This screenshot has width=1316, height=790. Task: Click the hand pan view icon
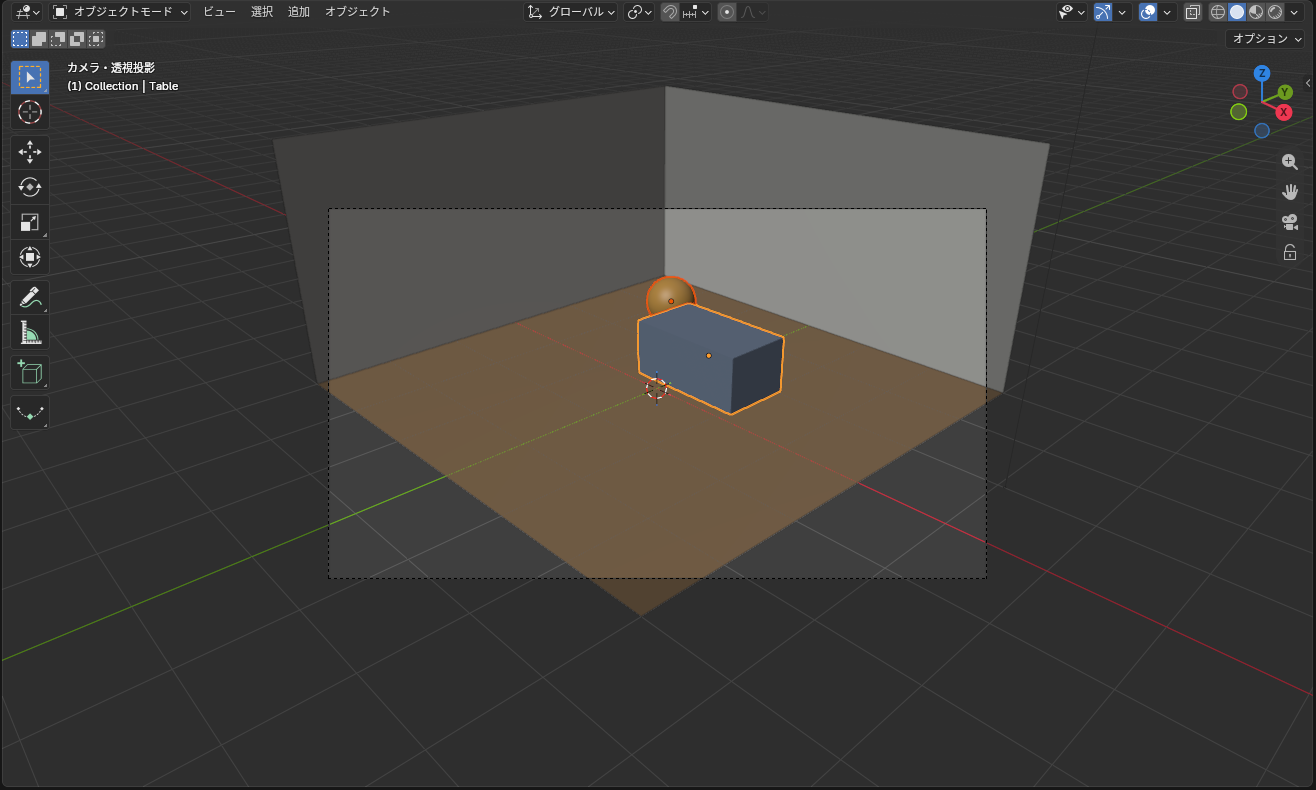[x=1290, y=192]
